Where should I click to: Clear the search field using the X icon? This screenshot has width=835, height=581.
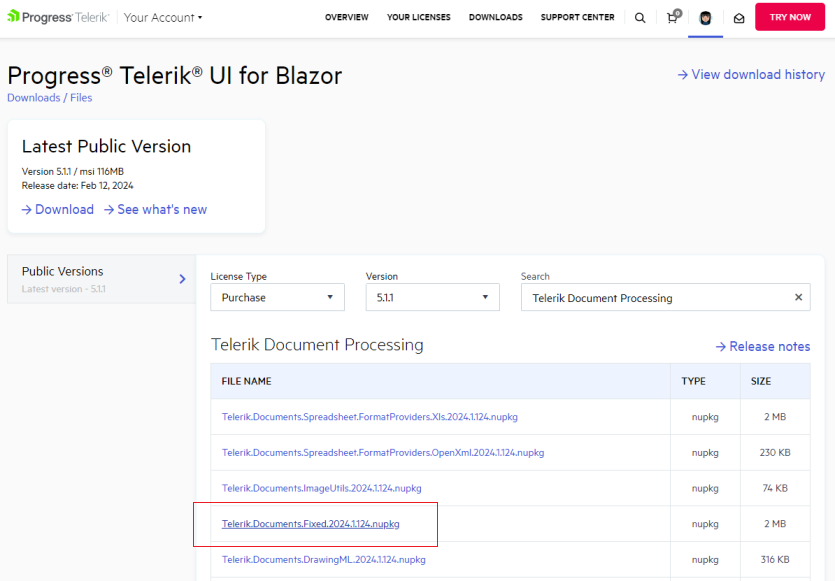tap(798, 297)
